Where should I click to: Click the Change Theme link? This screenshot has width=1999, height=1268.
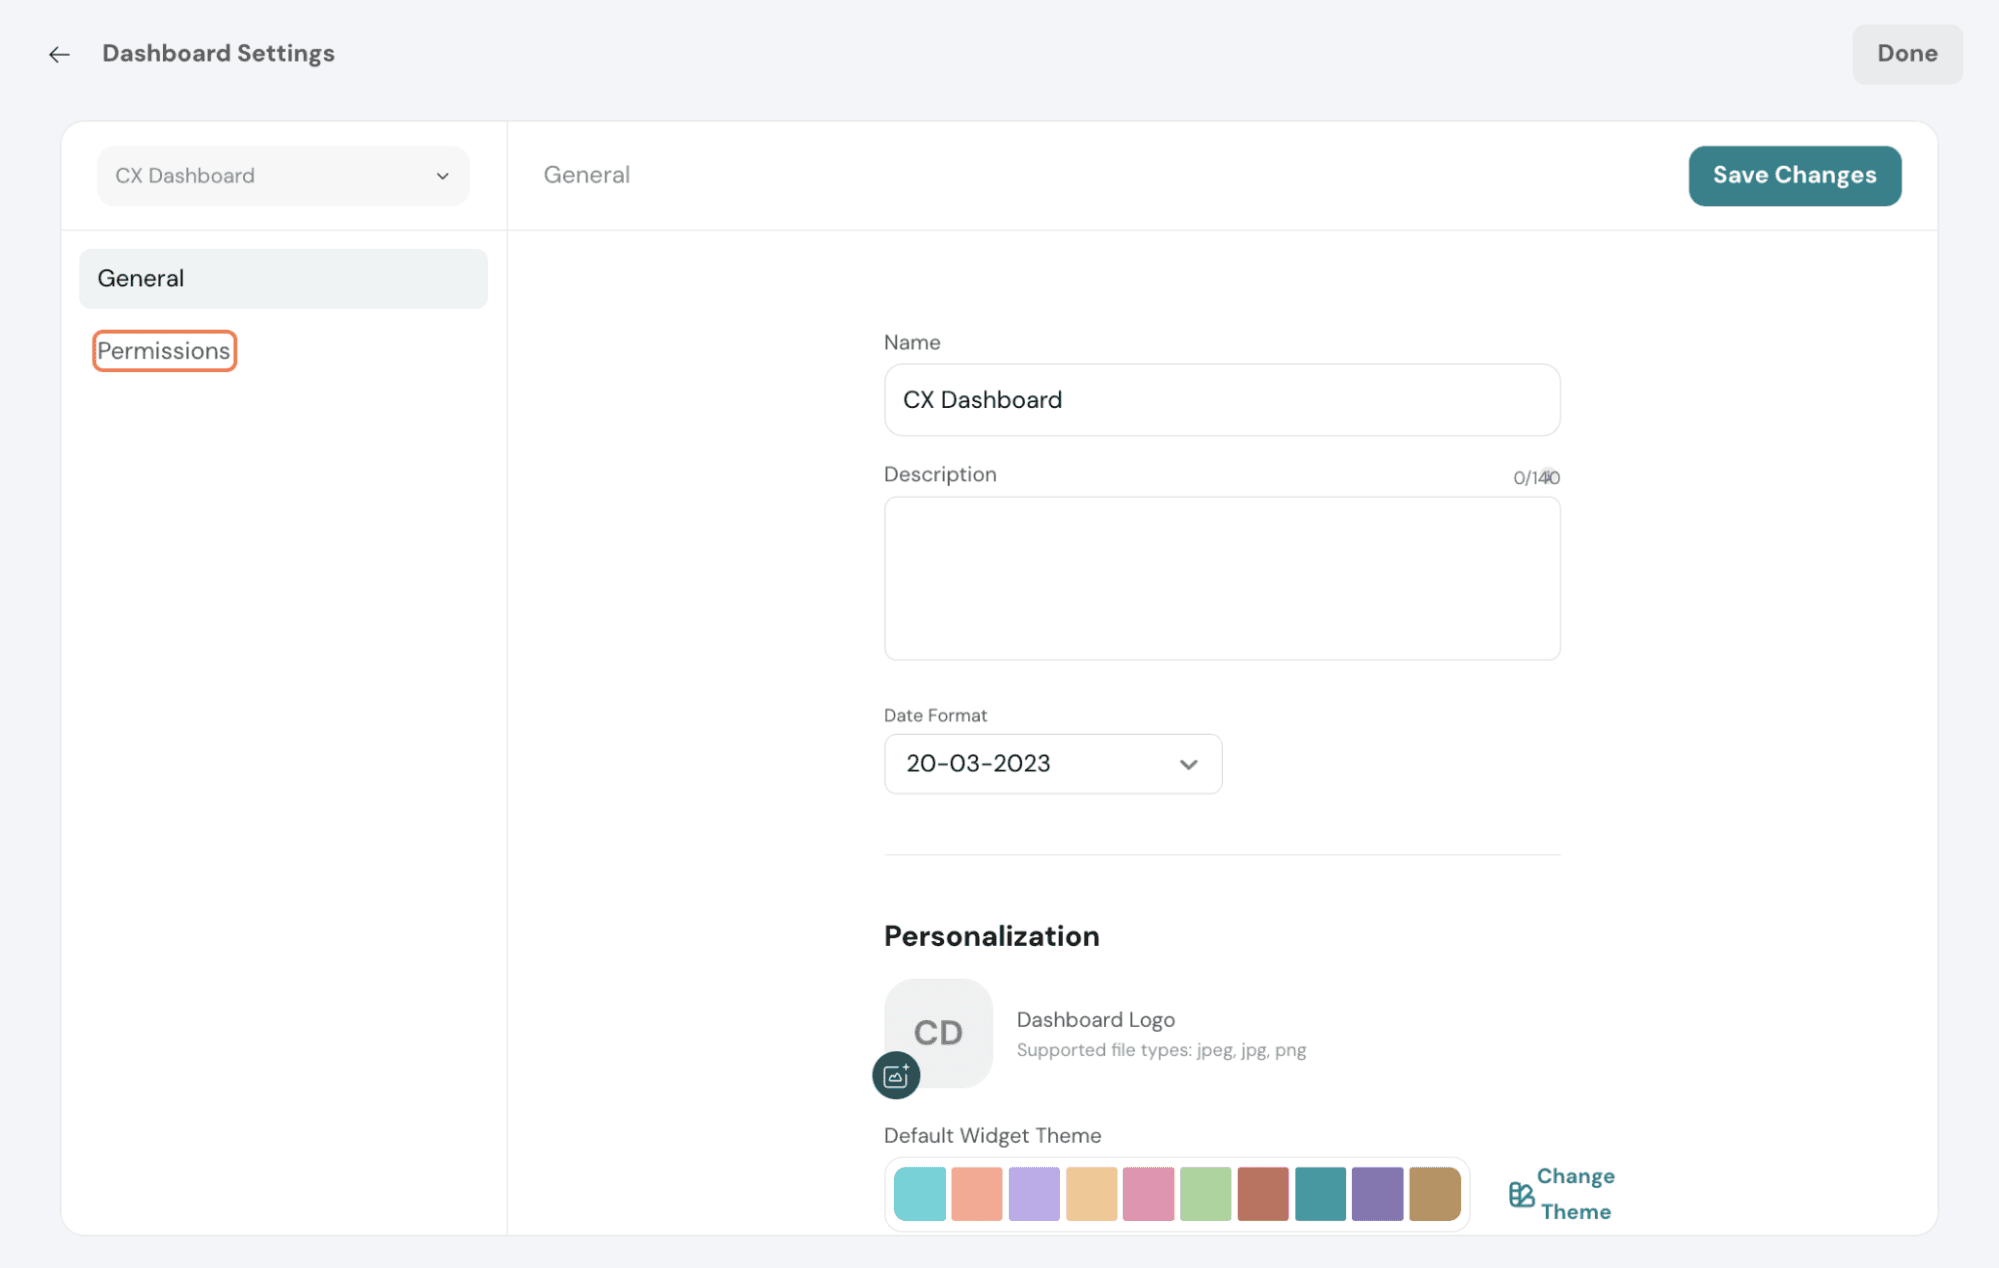pos(1575,1193)
